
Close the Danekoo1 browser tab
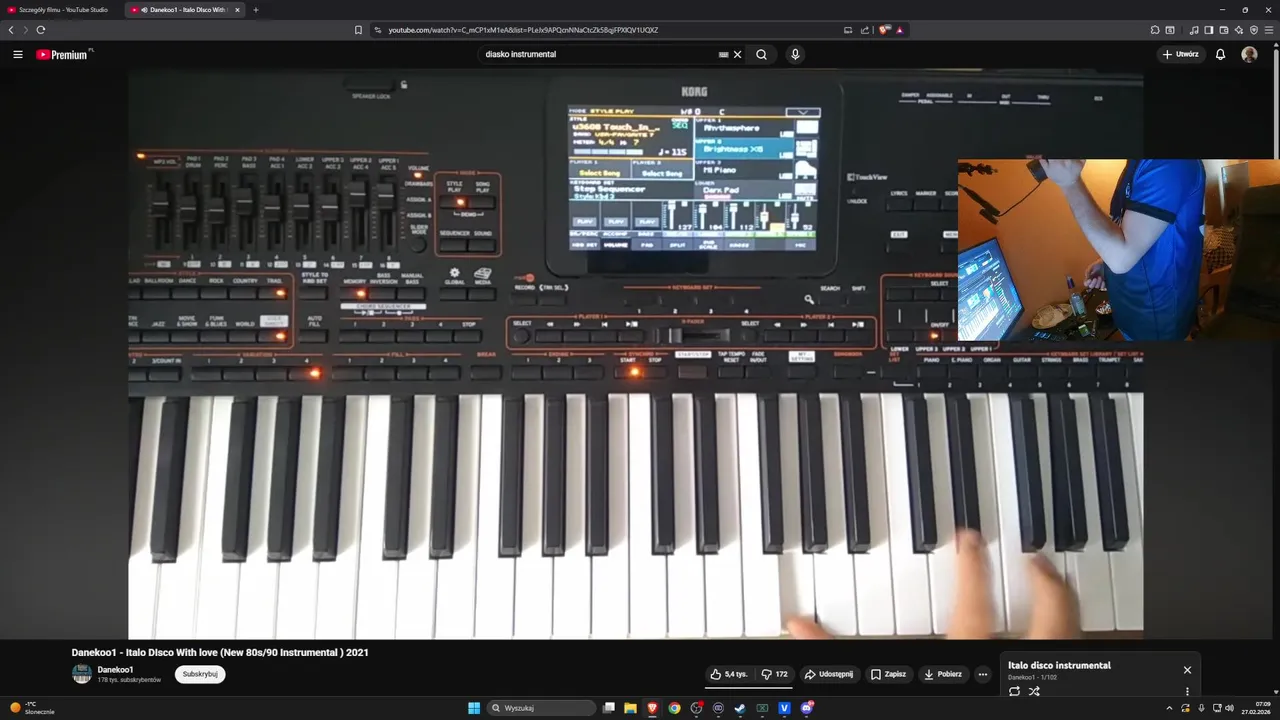tap(237, 10)
